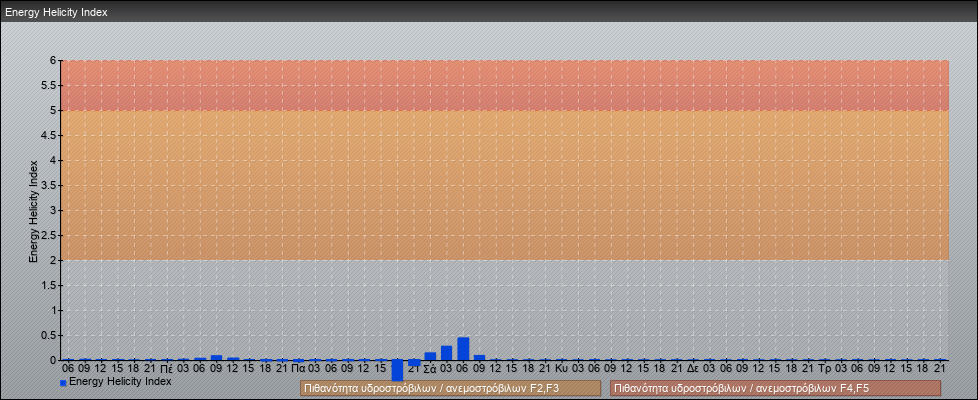Viewport: 978px width, 400px height.
Task: Click the Πα day label on x-axis
Action: 298,369
